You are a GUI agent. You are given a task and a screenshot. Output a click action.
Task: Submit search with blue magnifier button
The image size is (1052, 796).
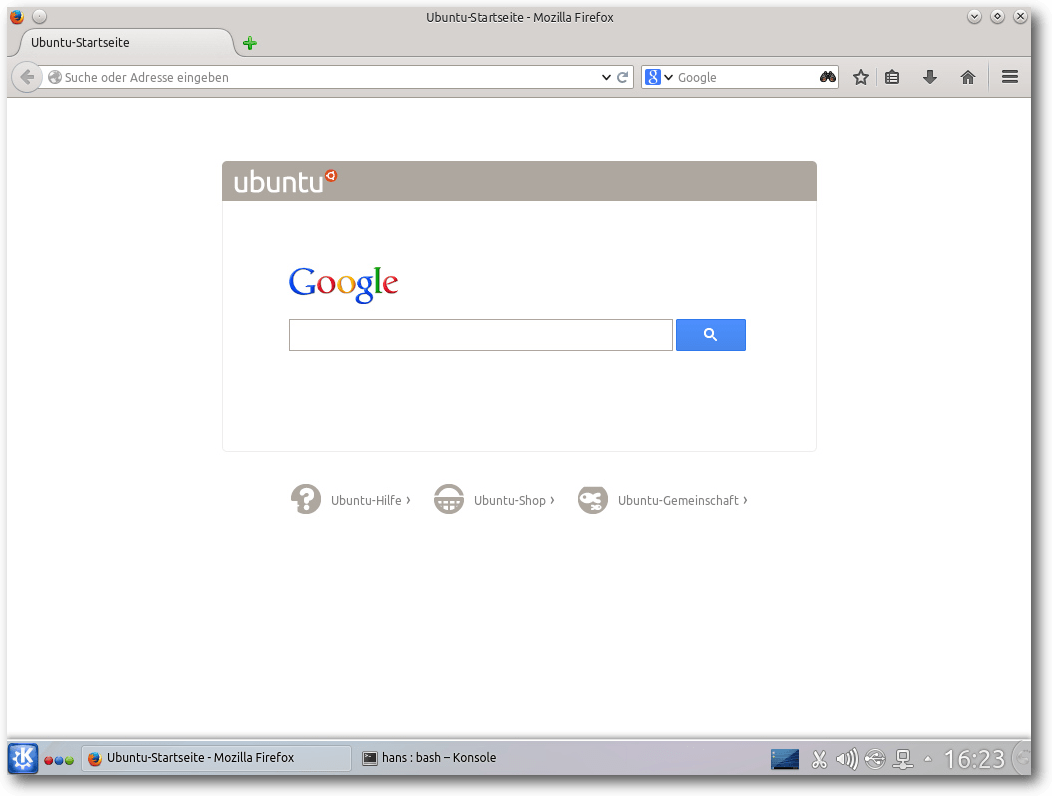coord(711,335)
